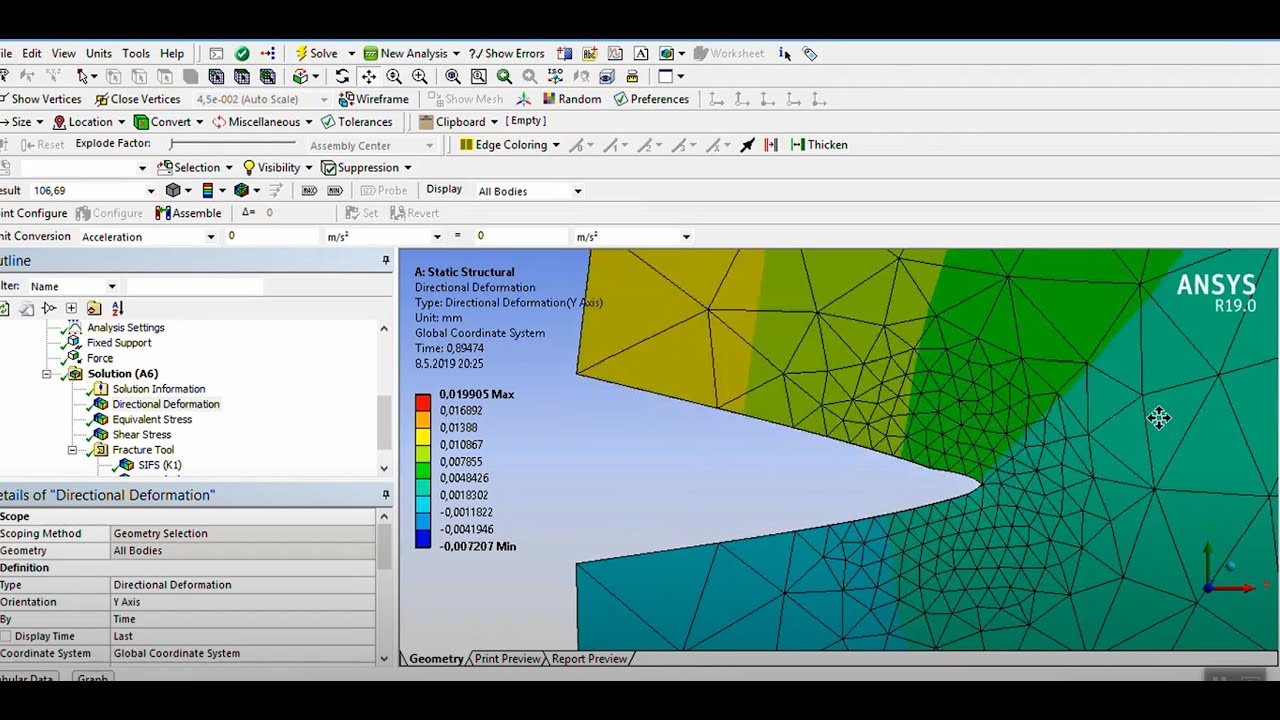Switch to the Print Preview tab
Viewport: 1280px width, 720px height.
tap(507, 658)
